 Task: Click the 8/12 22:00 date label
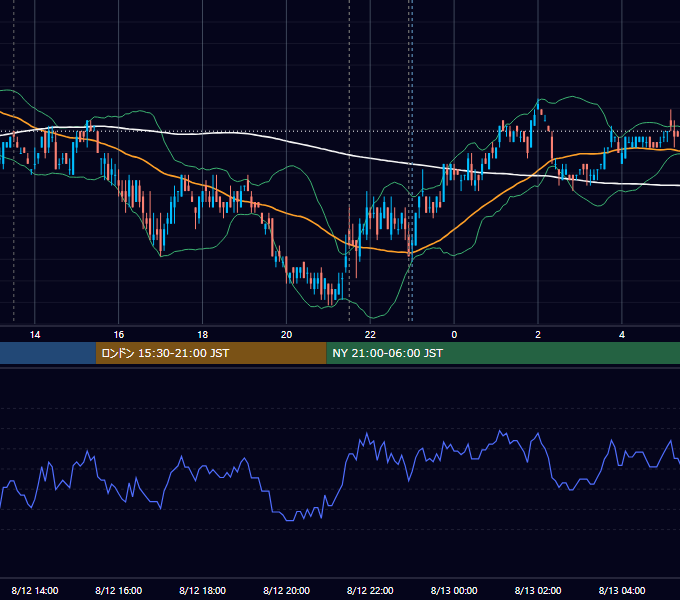pyautogui.click(x=370, y=590)
